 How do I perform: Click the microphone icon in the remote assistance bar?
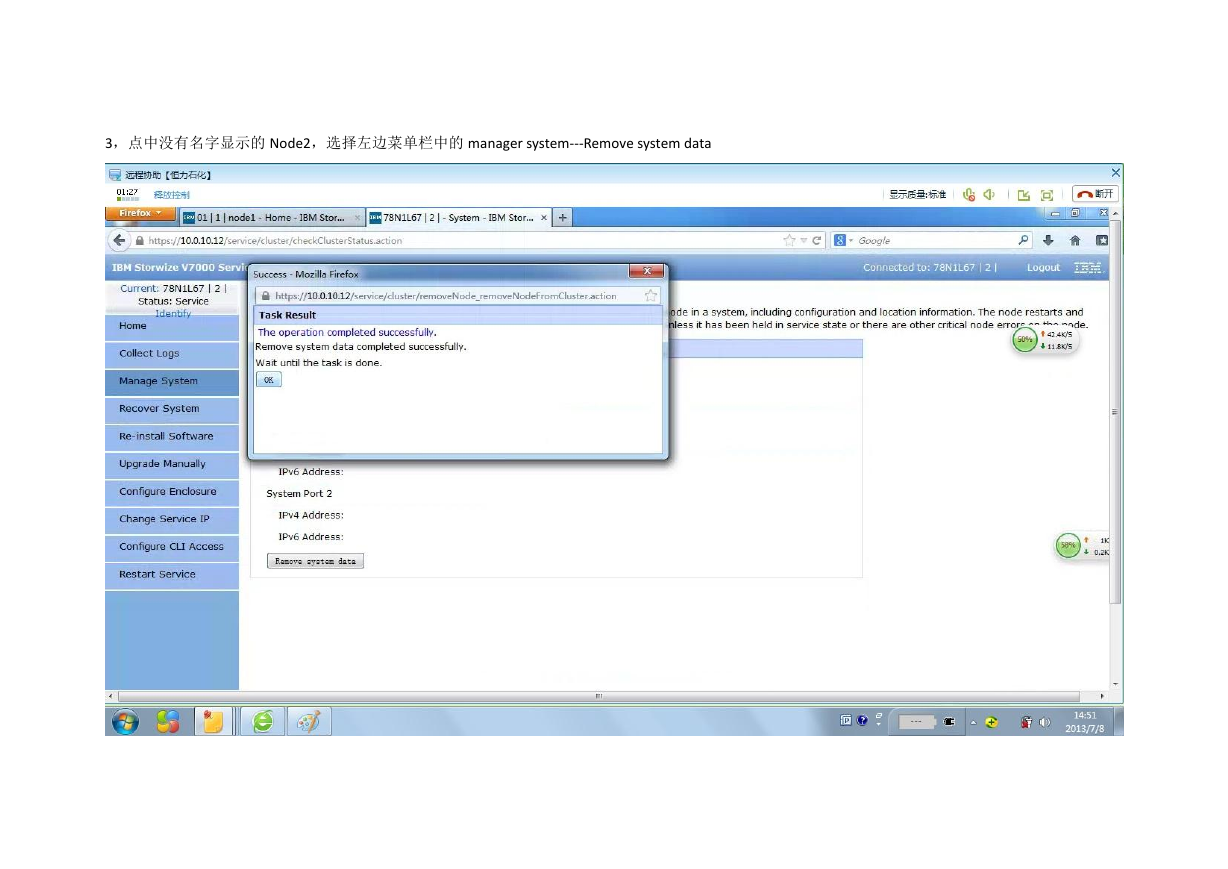[969, 194]
